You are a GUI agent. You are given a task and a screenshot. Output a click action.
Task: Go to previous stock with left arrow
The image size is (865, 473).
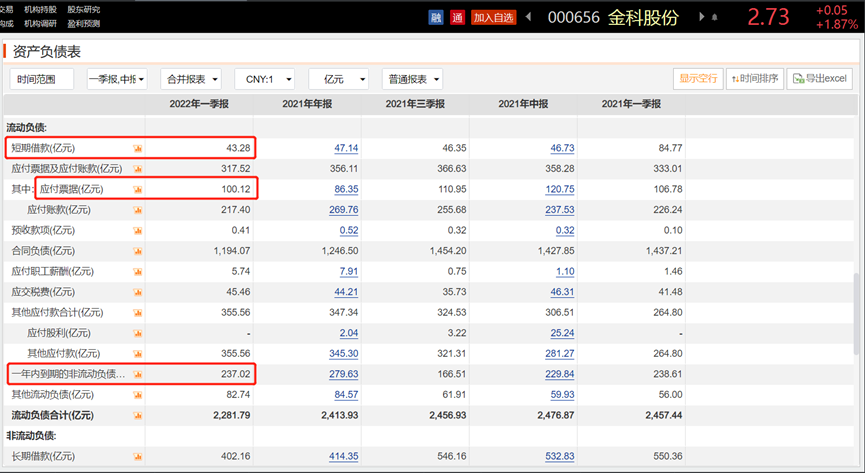point(528,17)
